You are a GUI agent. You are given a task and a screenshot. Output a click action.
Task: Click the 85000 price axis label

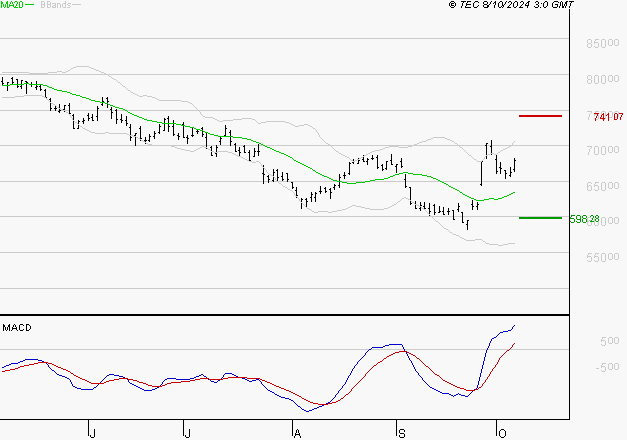coord(603,43)
